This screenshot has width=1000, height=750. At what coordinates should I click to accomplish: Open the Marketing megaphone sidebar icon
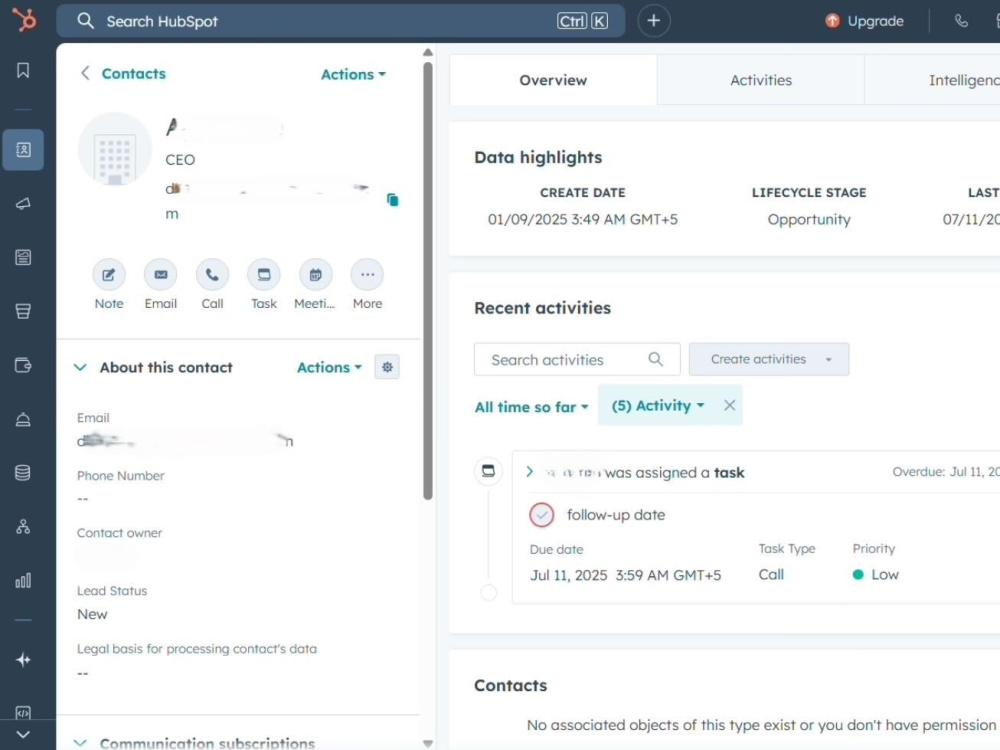(23, 203)
